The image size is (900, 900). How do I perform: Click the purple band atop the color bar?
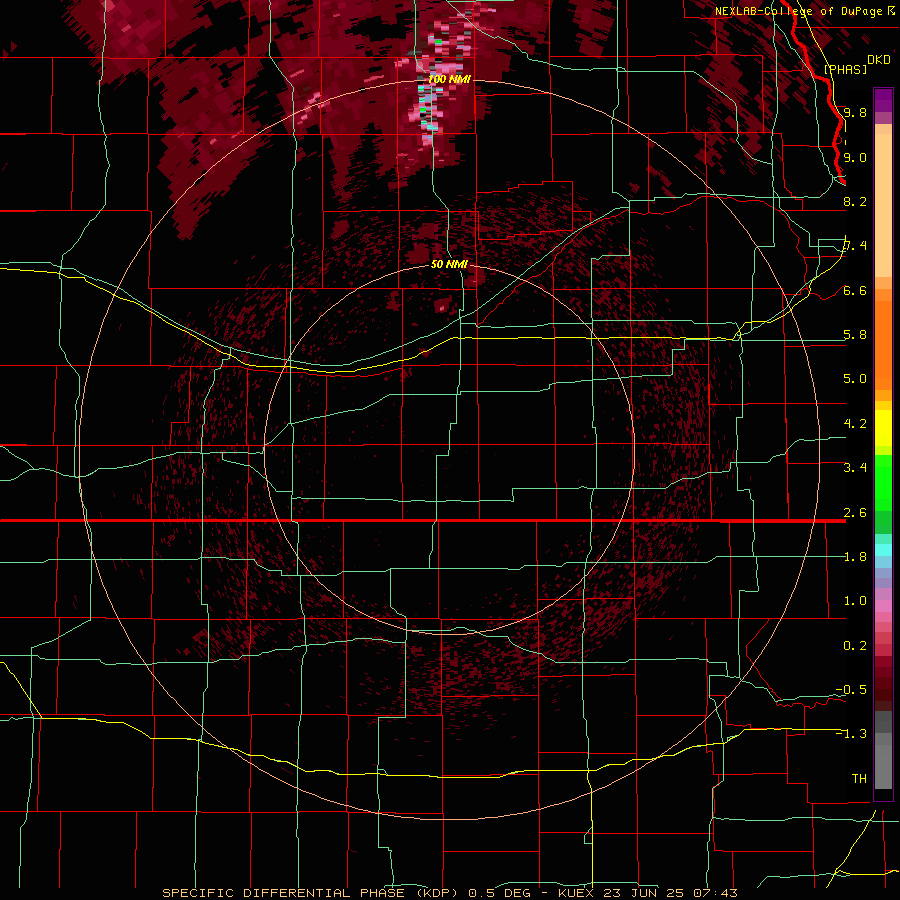coord(883,100)
